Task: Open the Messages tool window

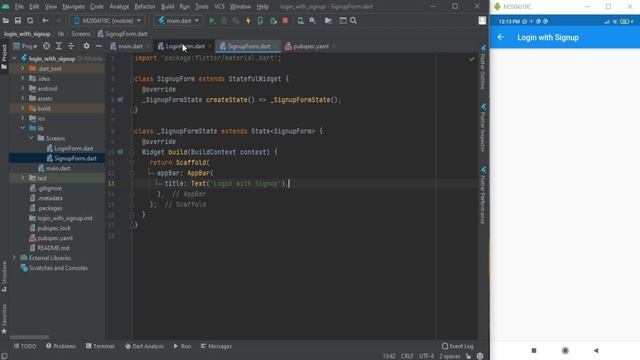Action: click(216, 346)
